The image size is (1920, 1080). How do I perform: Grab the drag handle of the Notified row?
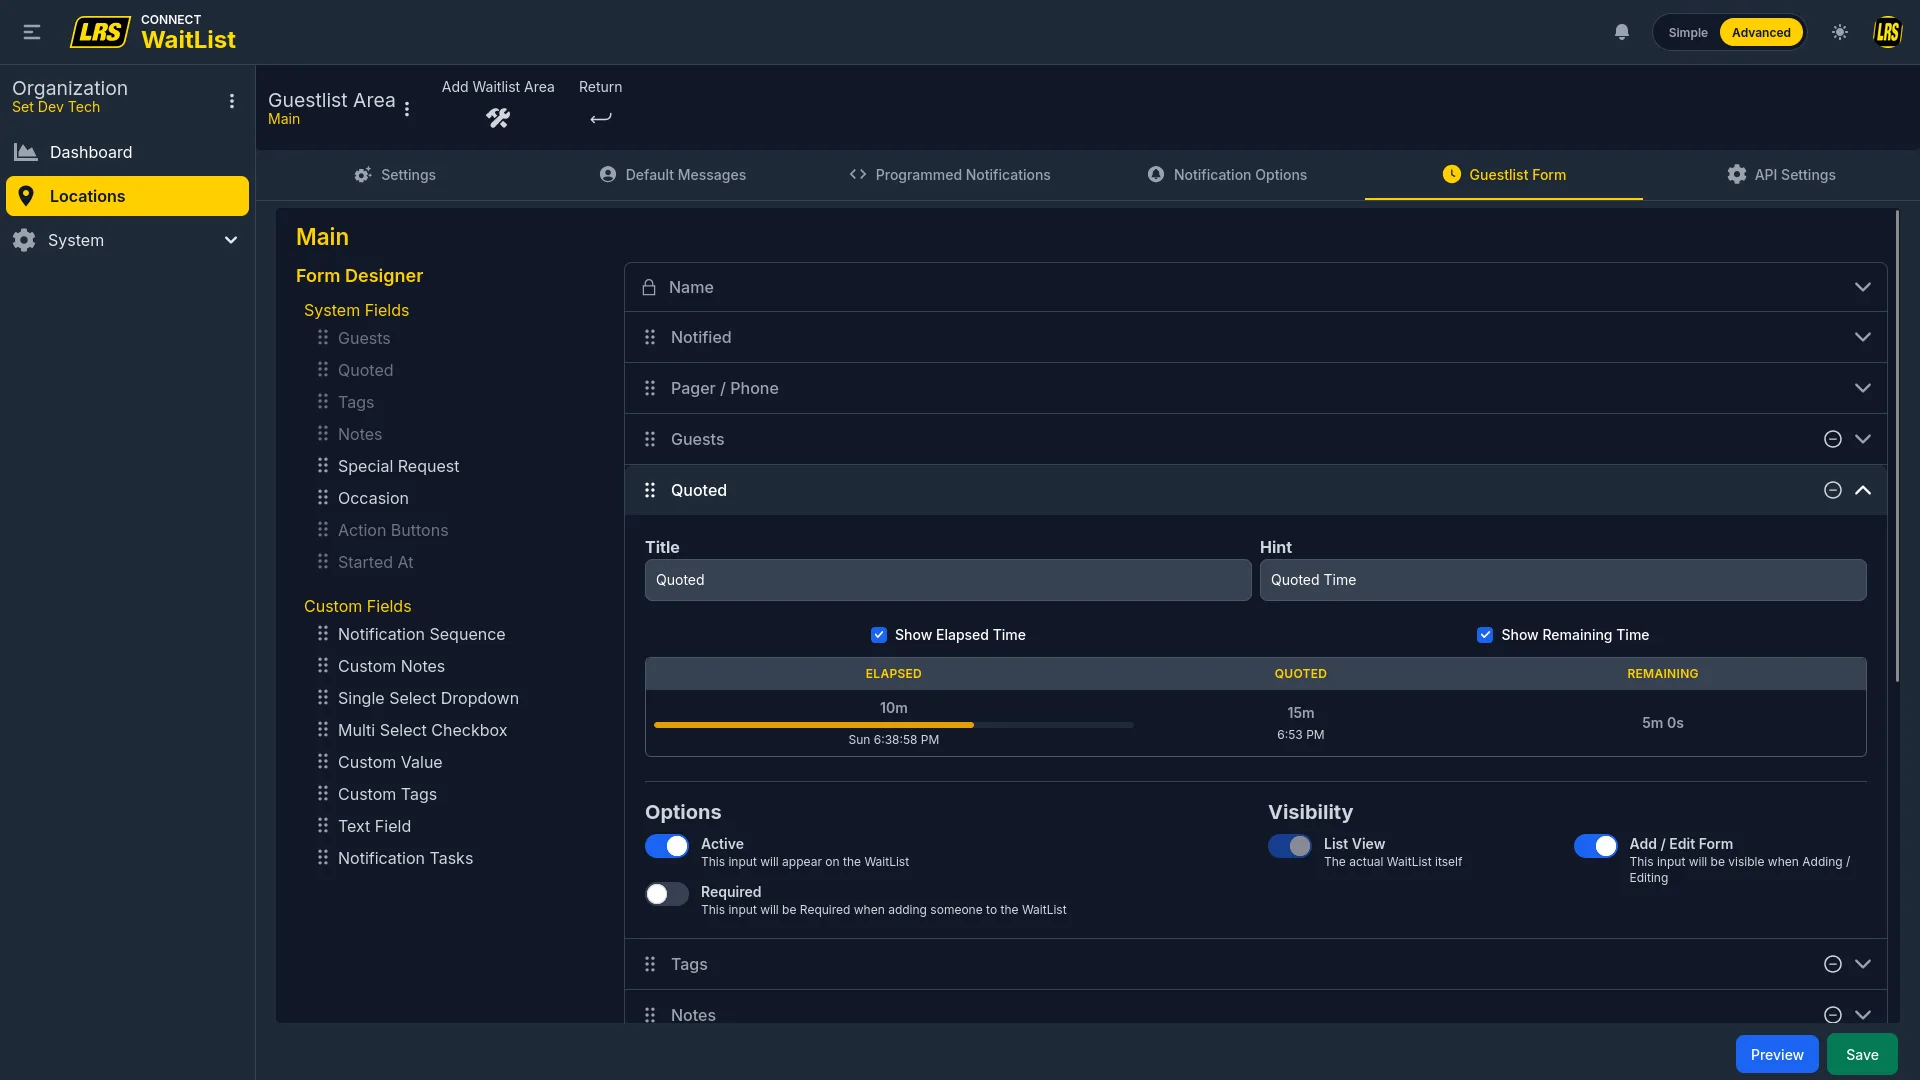pyautogui.click(x=650, y=338)
